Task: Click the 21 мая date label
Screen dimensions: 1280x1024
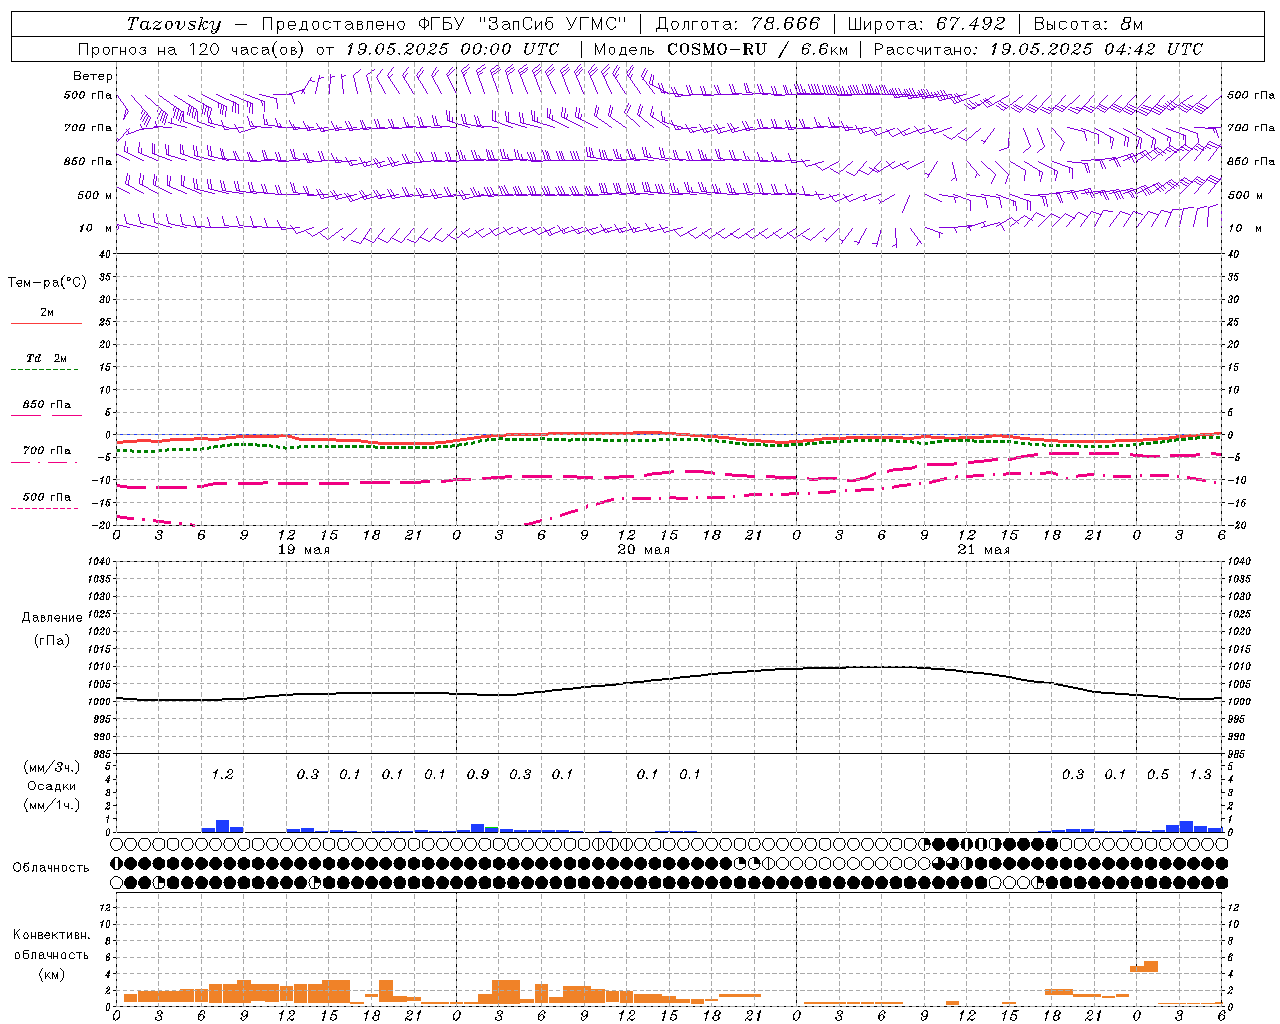Action: click(x=984, y=550)
